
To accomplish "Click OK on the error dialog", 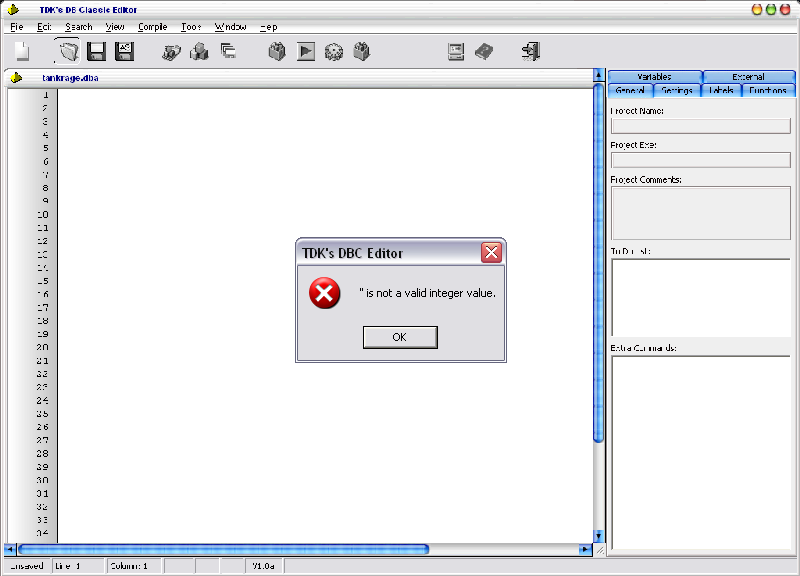I will 400,337.
